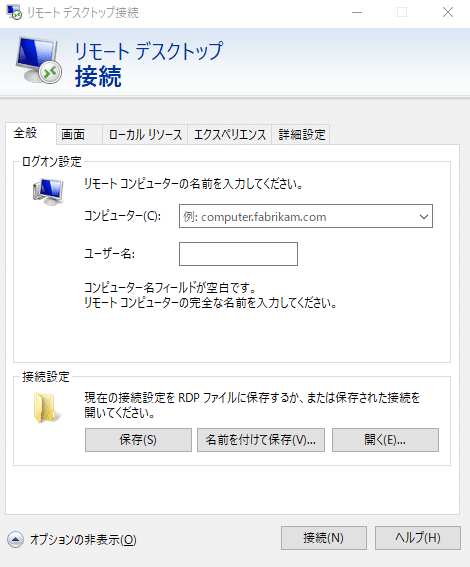
Task: Open the 画面 tab
Action: pyautogui.click(x=79, y=135)
